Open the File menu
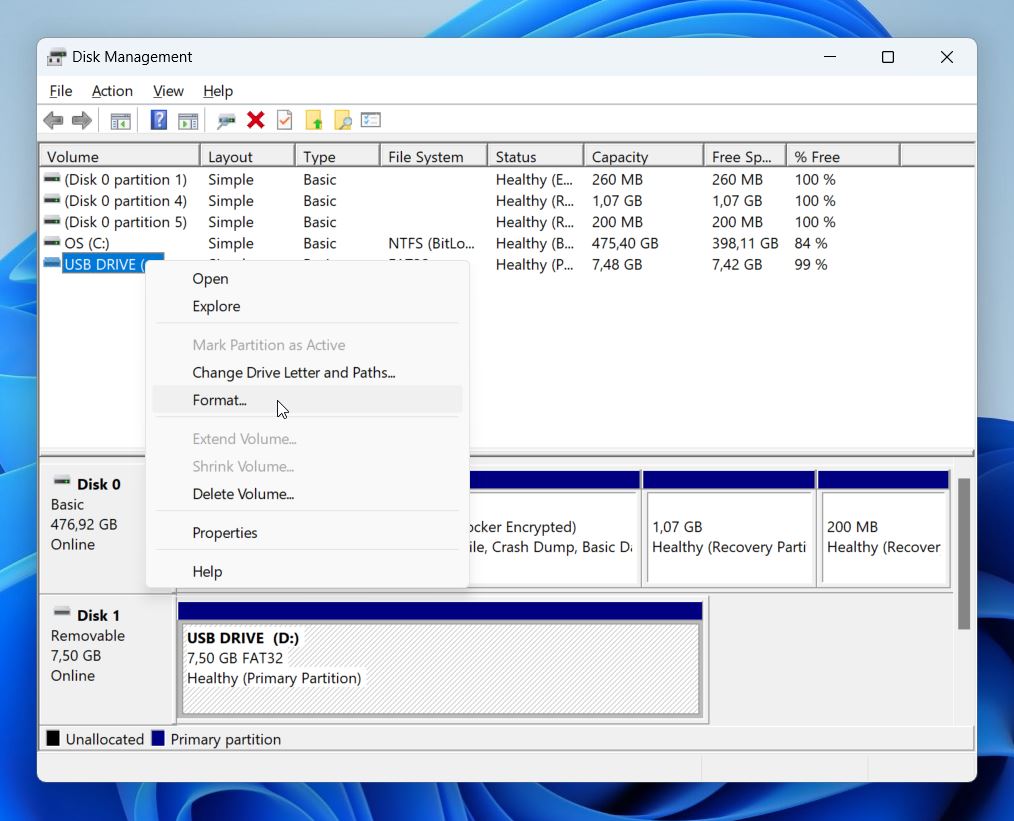This screenshot has width=1014, height=821. click(x=61, y=91)
